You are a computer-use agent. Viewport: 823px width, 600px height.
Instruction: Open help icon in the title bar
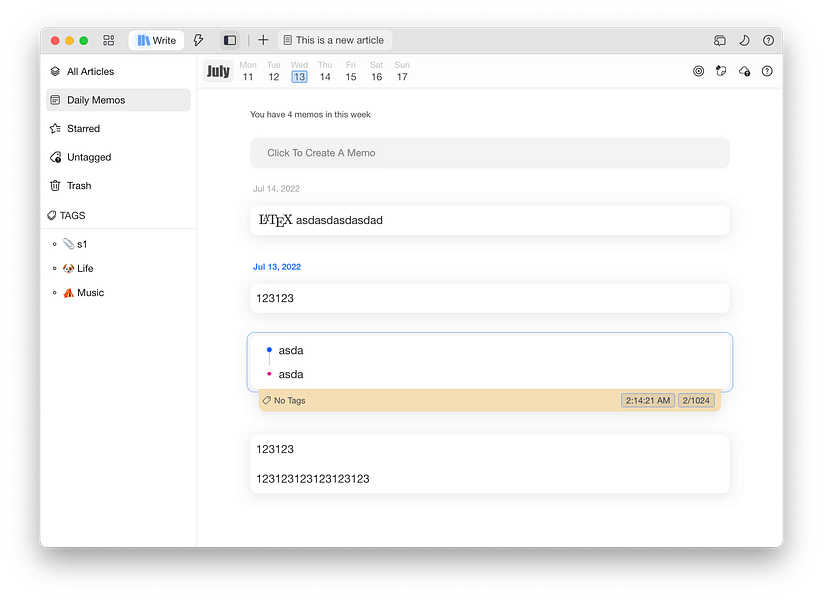(x=768, y=40)
